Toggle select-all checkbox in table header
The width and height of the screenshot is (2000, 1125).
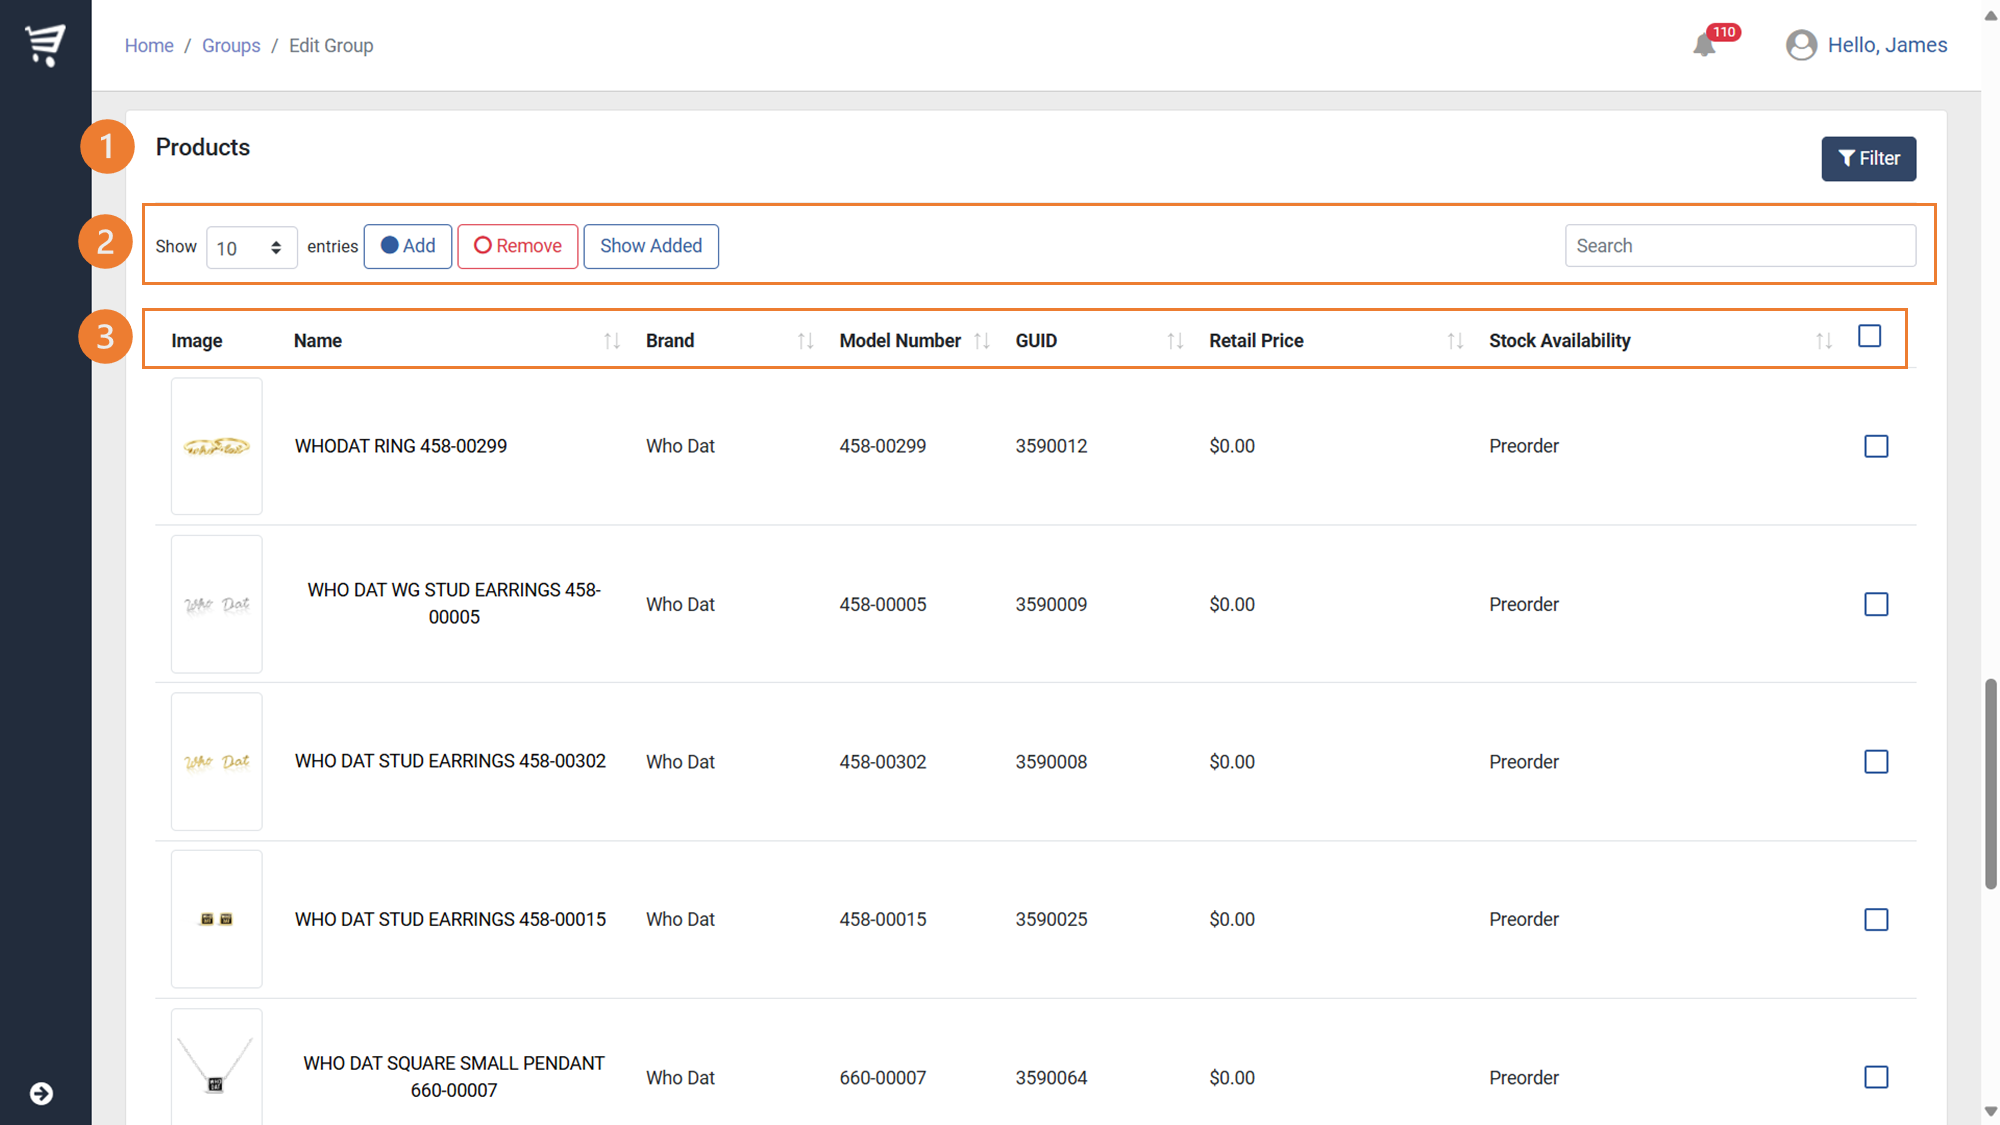pos(1869,336)
